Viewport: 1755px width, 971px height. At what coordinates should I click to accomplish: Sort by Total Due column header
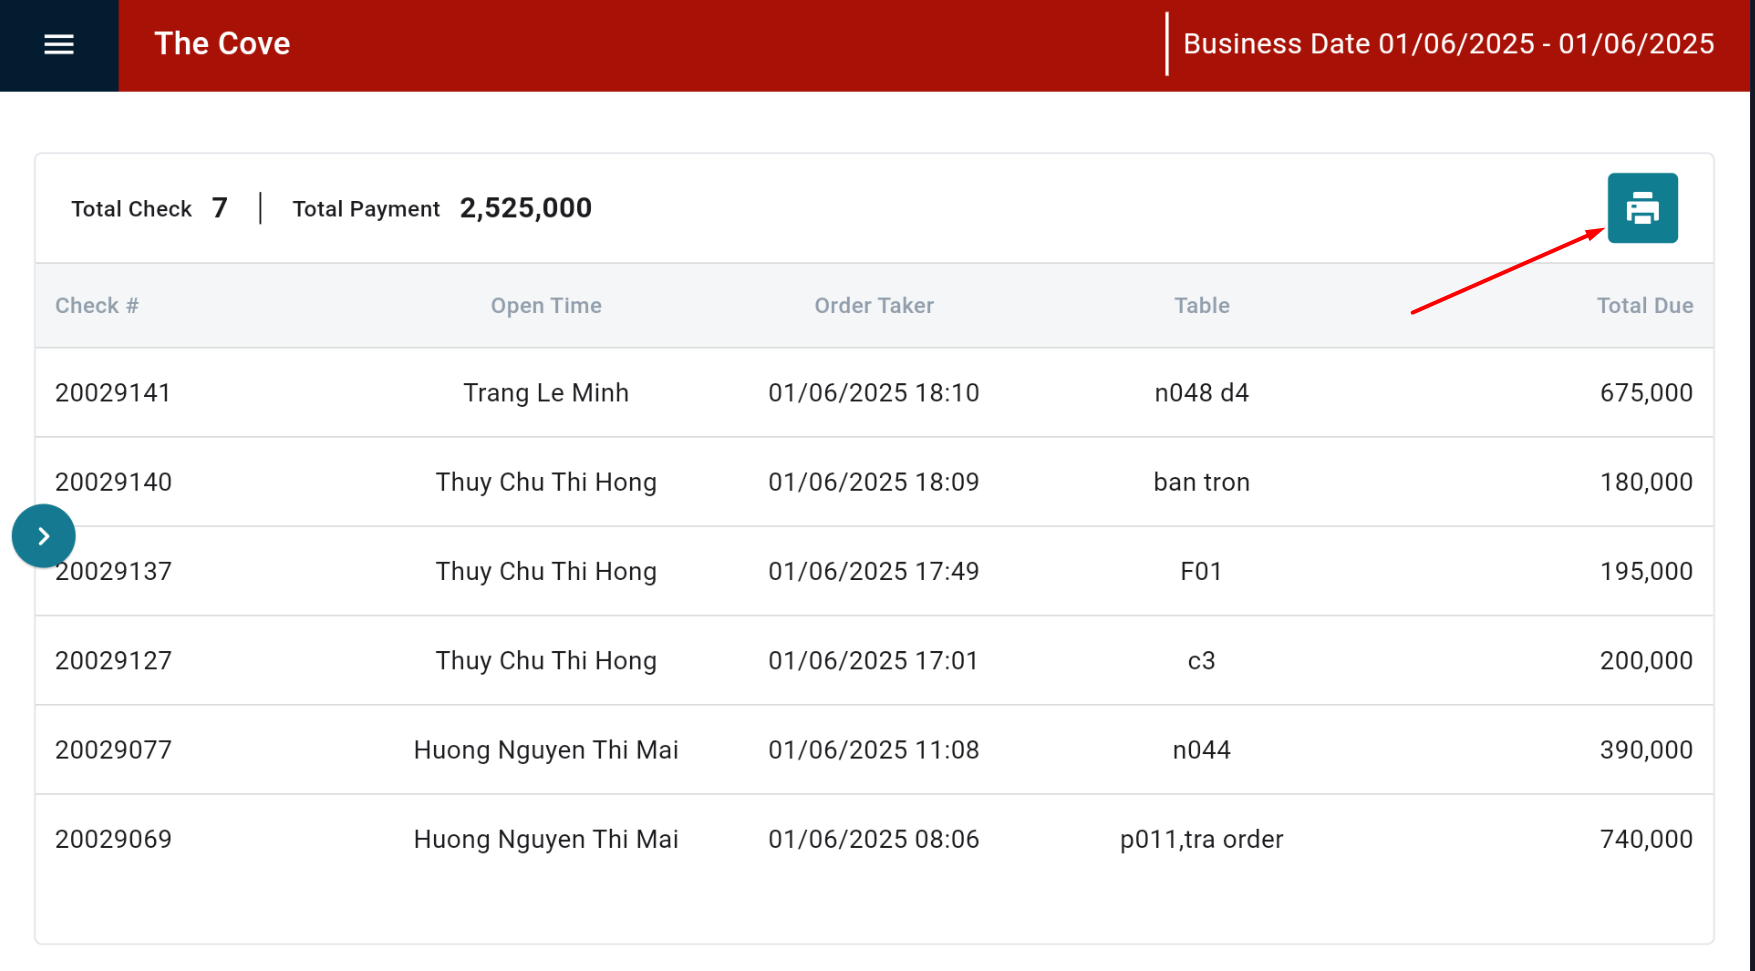pyautogui.click(x=1645, y=306)
